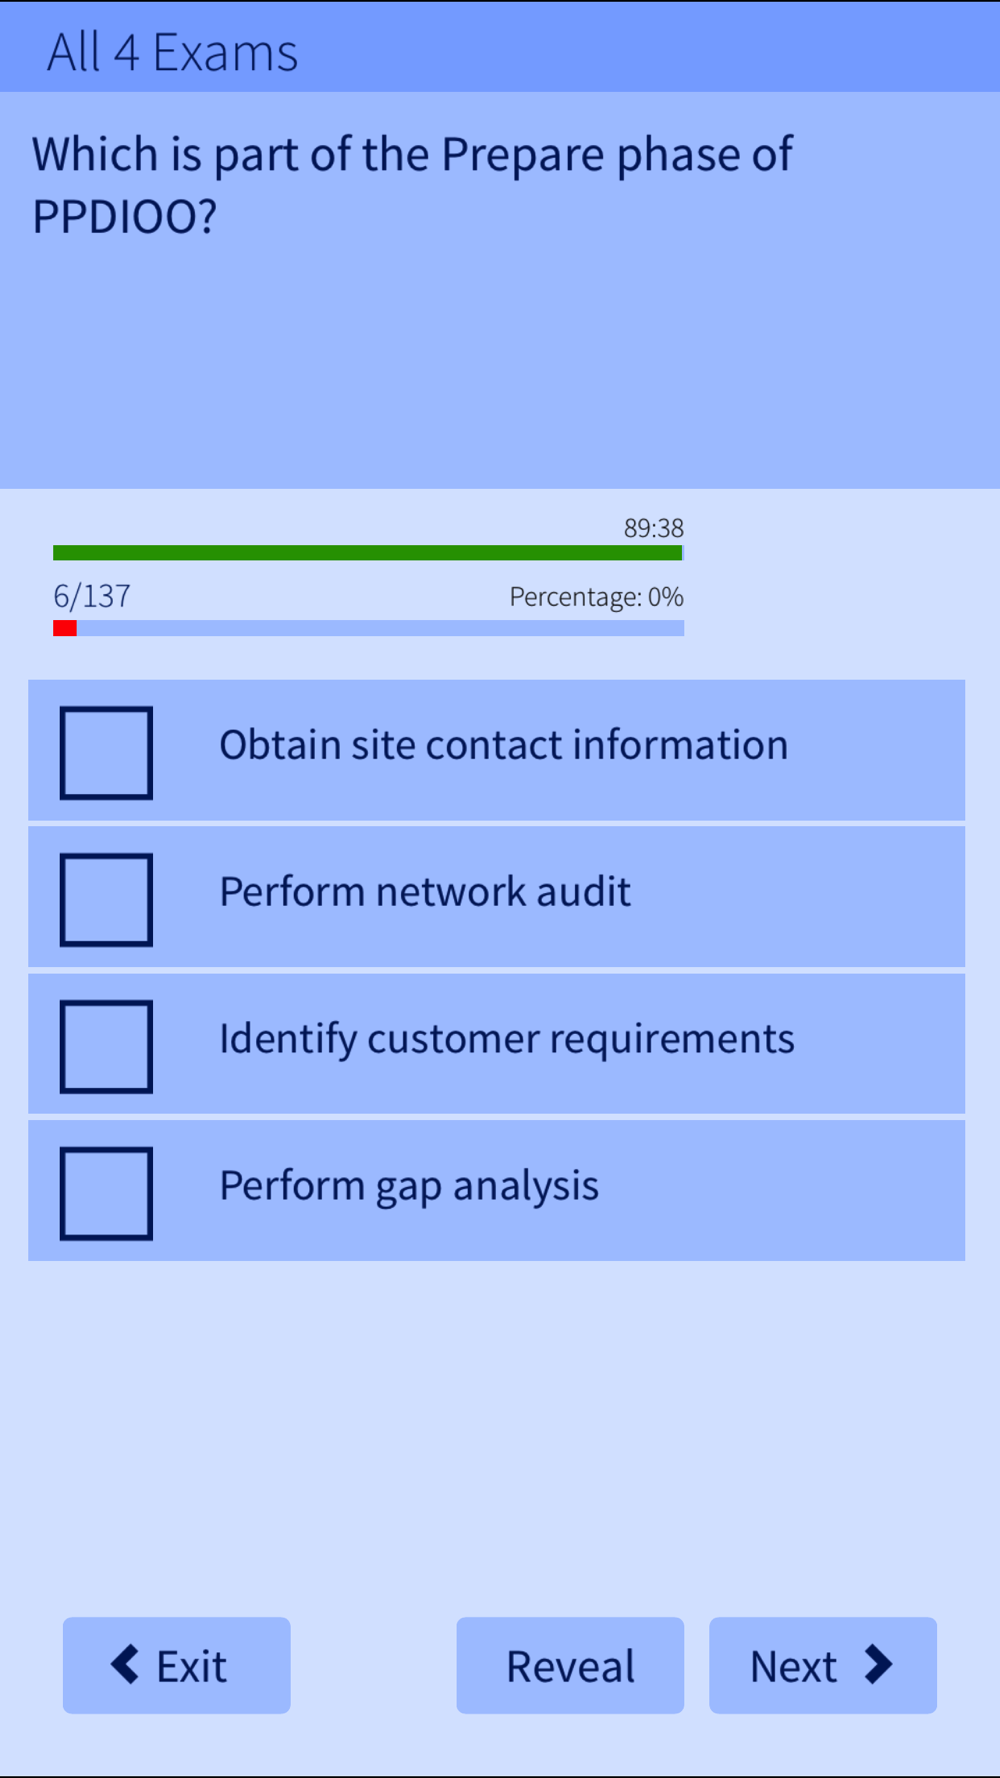
Task: Open the 'All 4 Exams' header title
Action: pos(173,52)
